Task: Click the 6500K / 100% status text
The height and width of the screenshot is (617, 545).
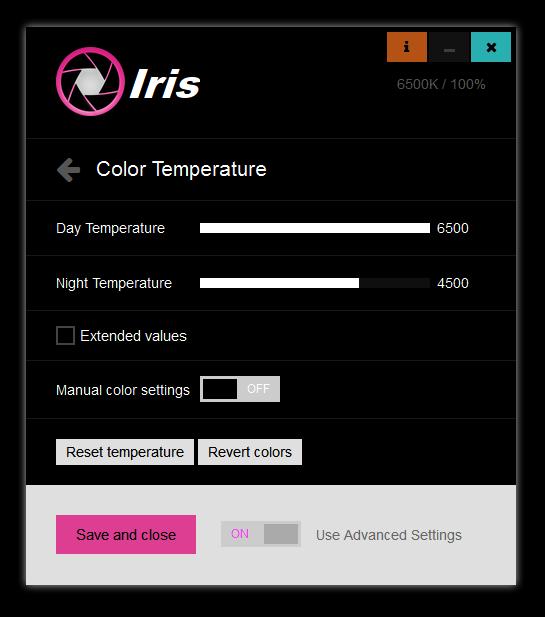Action: [x=441, y=84]
